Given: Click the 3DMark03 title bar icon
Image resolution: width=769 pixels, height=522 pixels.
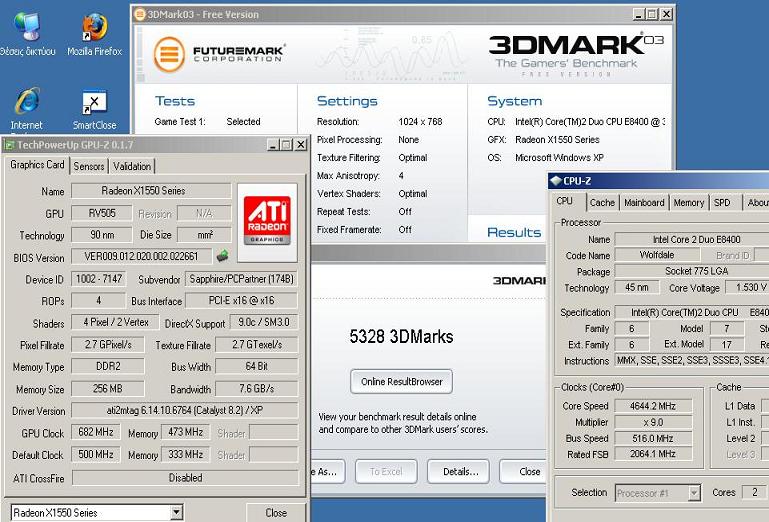Looking at the screenshot, I should [x=139, y=14].
